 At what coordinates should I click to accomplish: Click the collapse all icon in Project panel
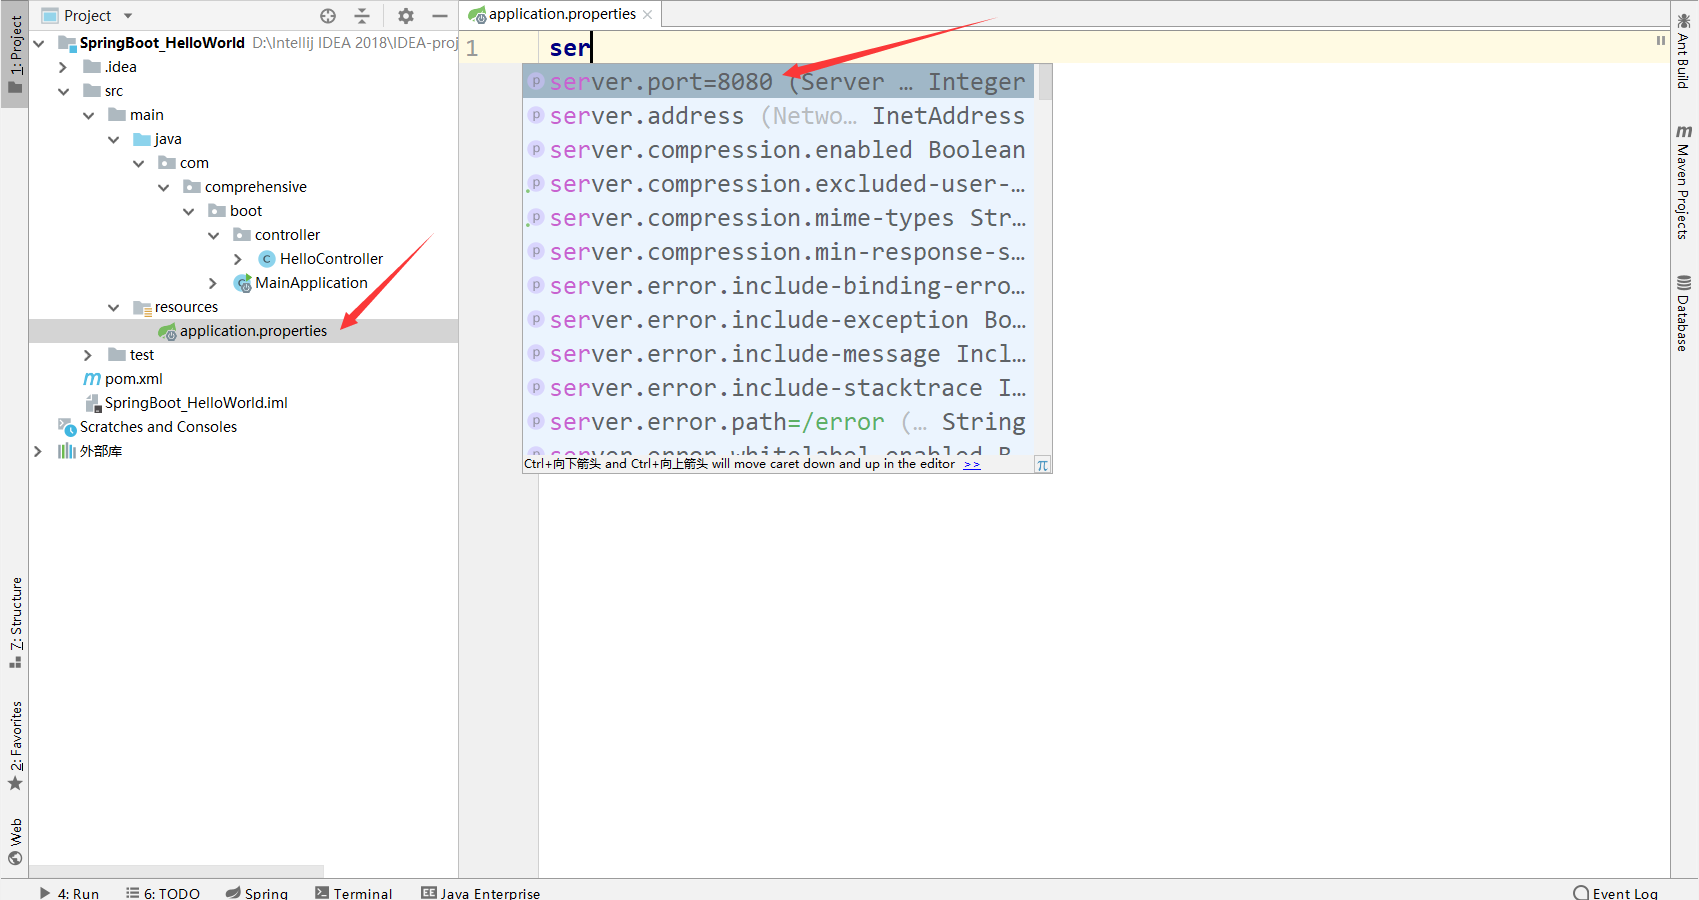point(362,16)
